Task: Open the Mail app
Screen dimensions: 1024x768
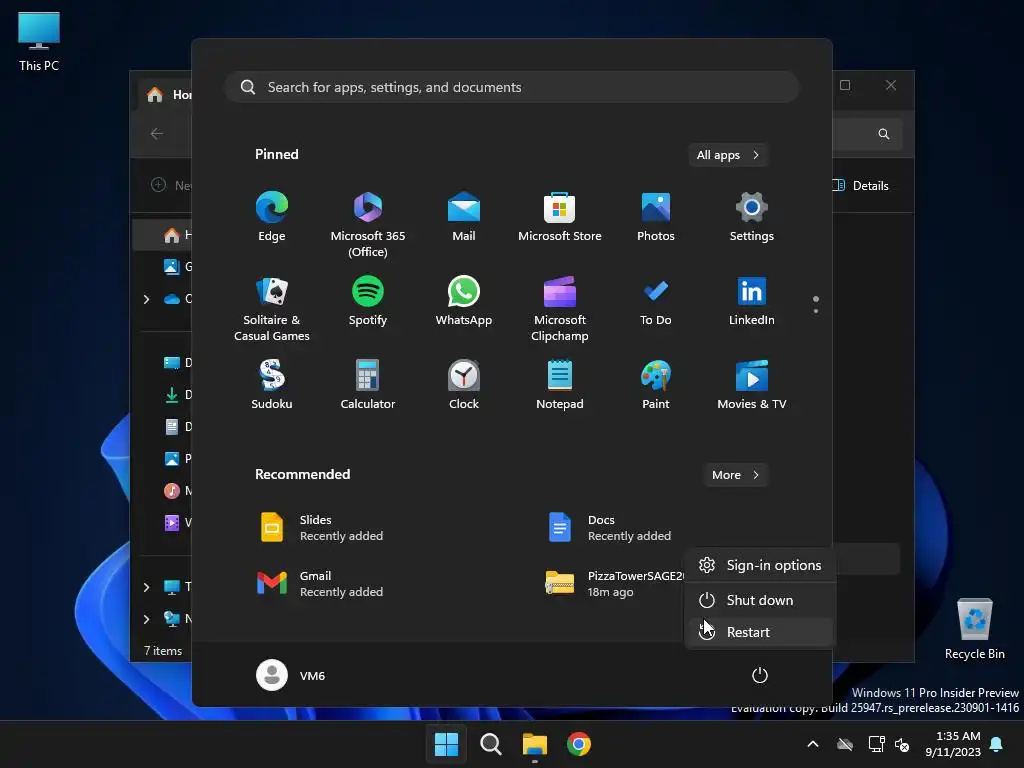Action: (464, 217)
